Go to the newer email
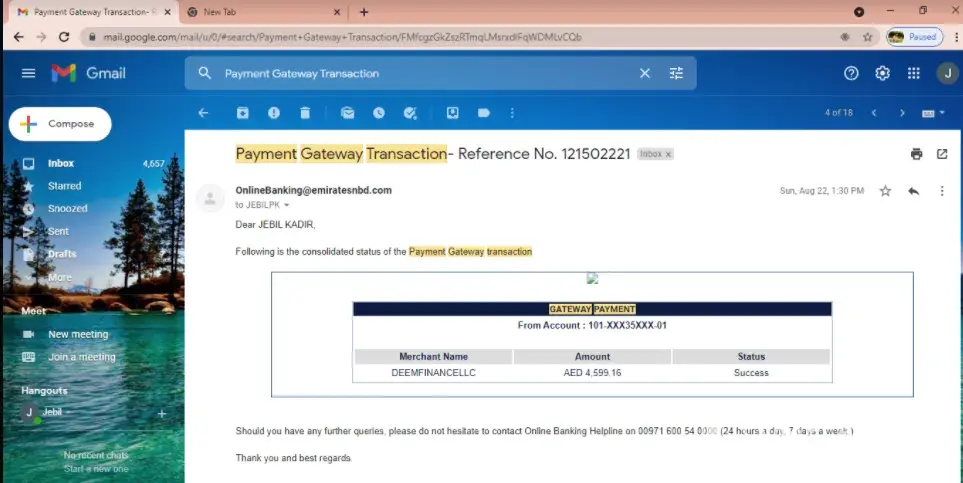Viewport: 963px width, 483px height. (874, 113)
